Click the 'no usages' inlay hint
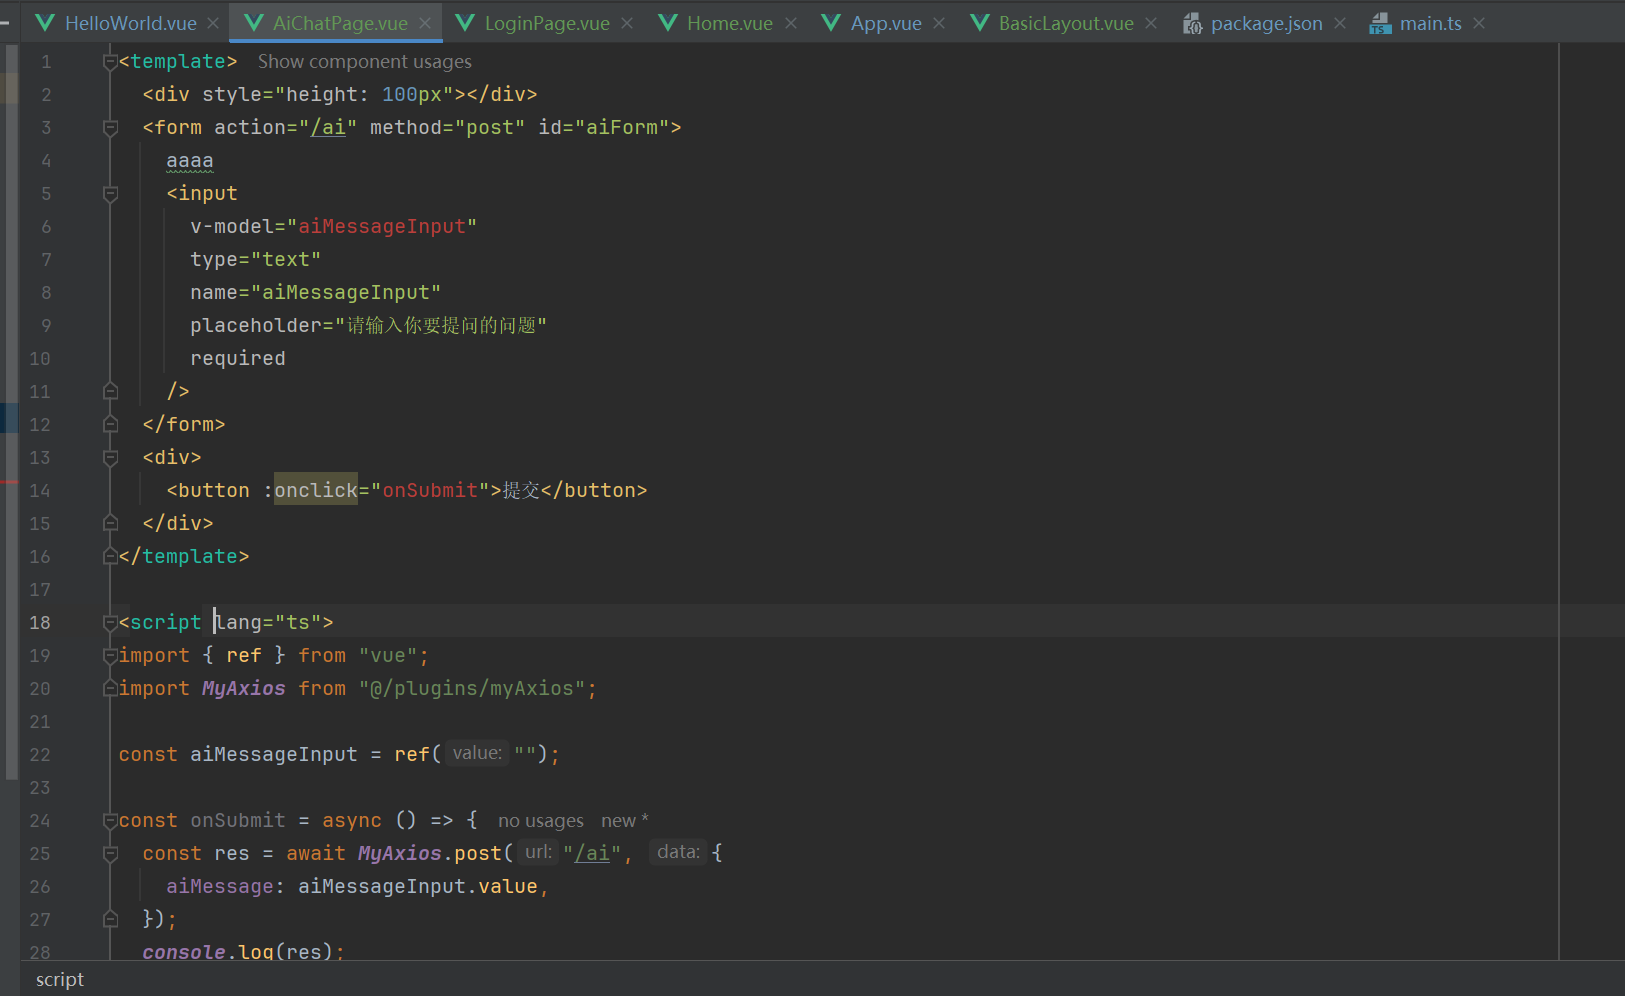 pyautogui.click(x=541, y=821)
